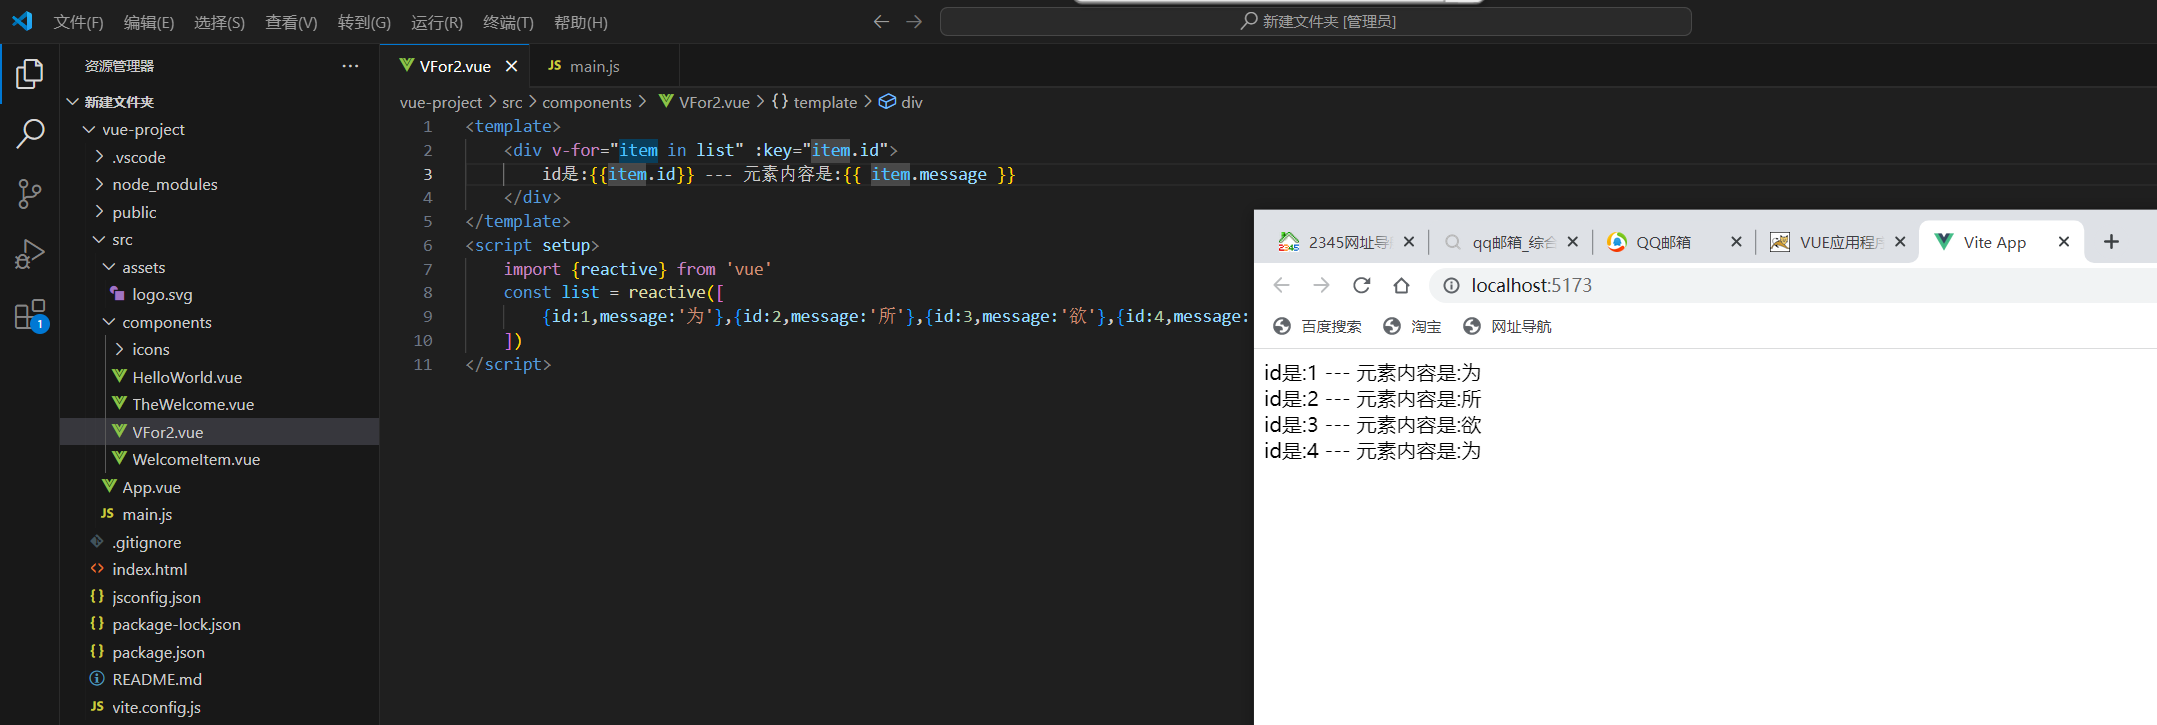Expand the node_modules folder

tap(99, 184)
